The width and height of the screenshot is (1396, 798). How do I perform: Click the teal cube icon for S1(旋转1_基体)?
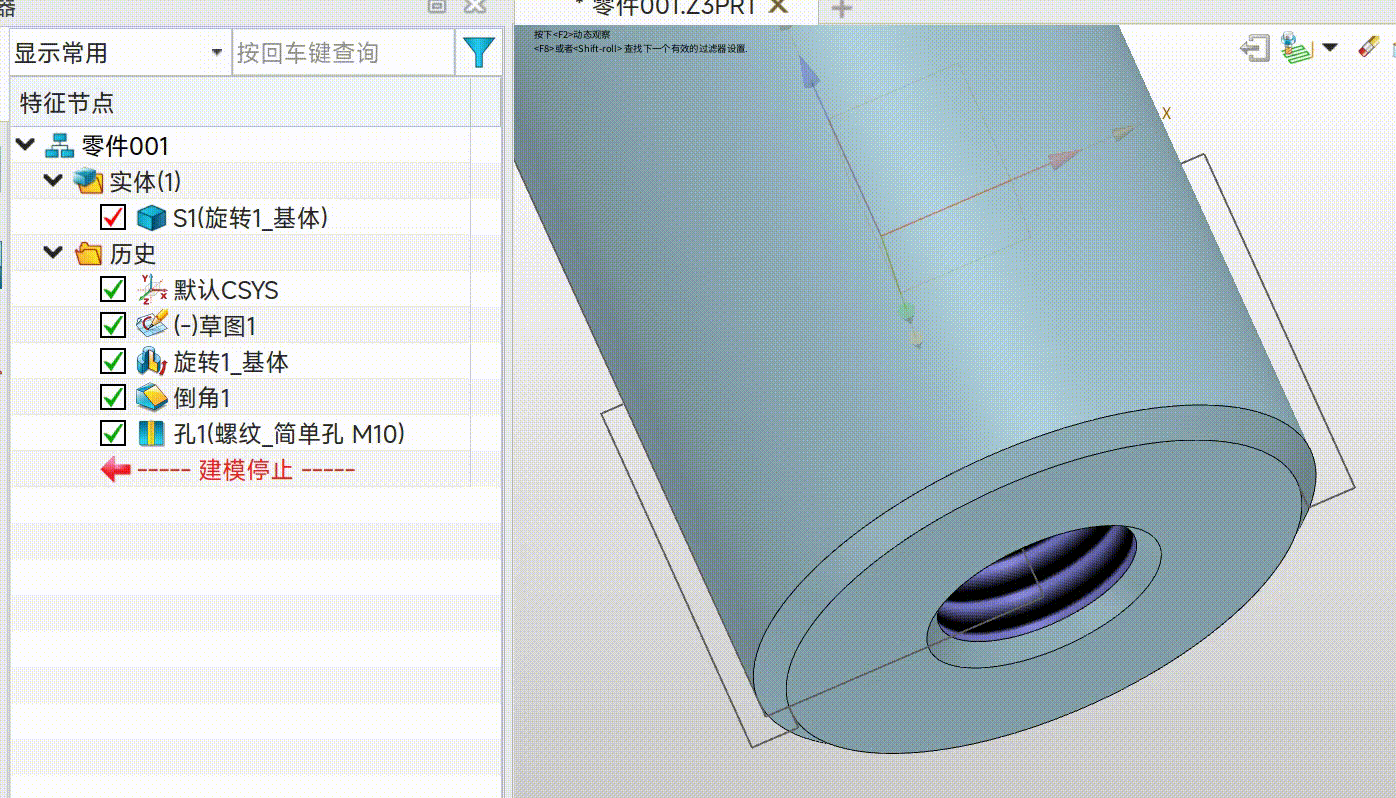point(151,218)
